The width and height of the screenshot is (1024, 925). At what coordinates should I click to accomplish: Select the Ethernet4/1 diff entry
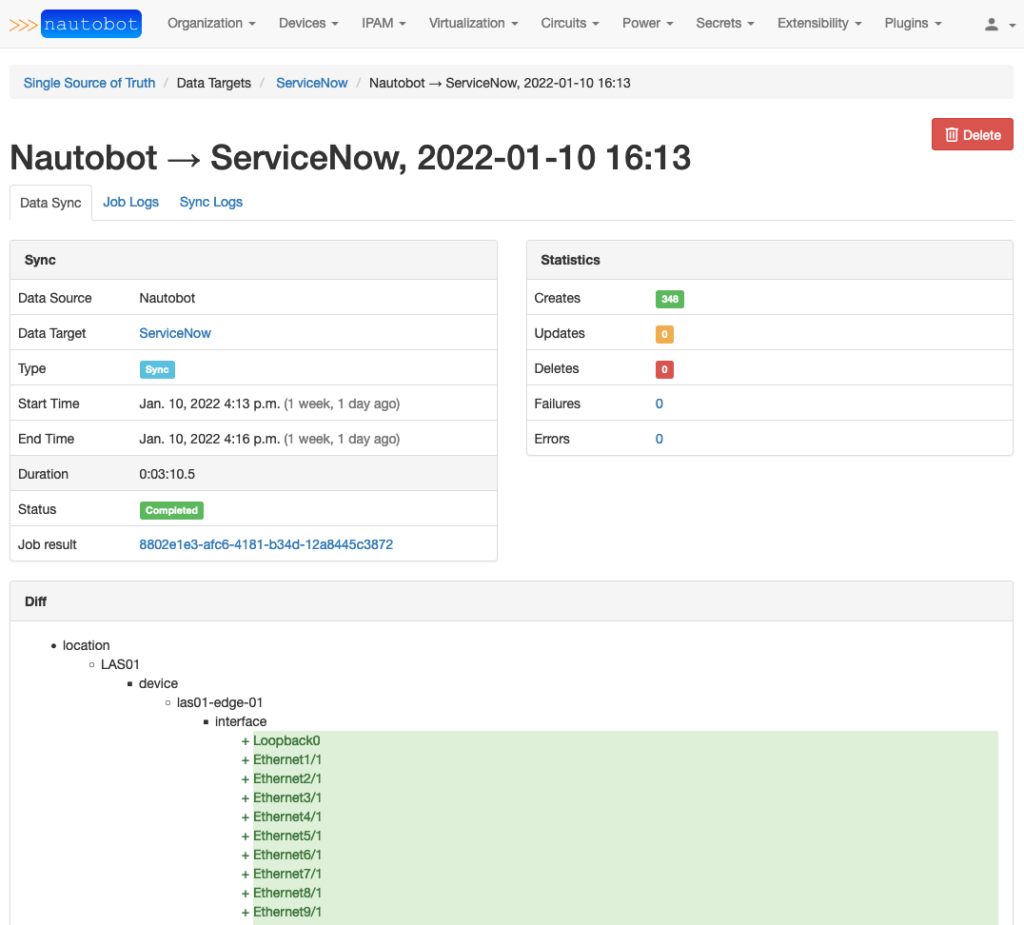coord(287,817)
